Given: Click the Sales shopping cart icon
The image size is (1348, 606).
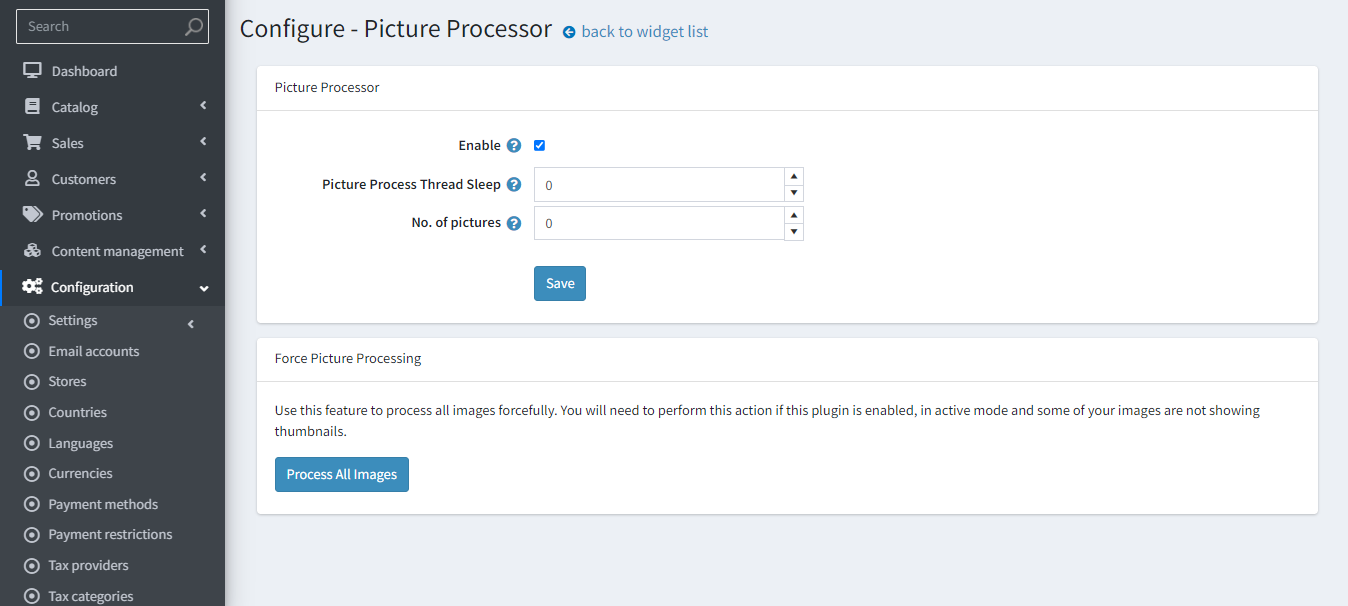Looking at the screenshot, I should tap(32, 143).
